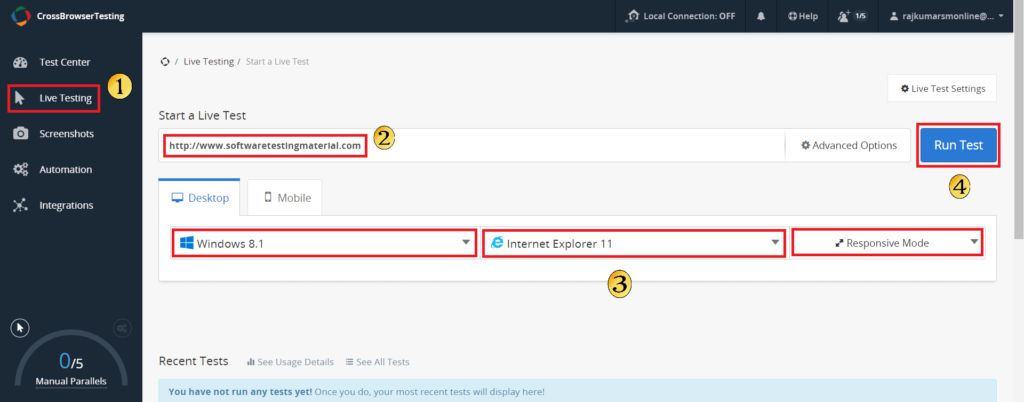Expand the Internet Explorer 11 browser dropdown
This screenshot has width=1024, height=402.
click(x=633, y=243)
